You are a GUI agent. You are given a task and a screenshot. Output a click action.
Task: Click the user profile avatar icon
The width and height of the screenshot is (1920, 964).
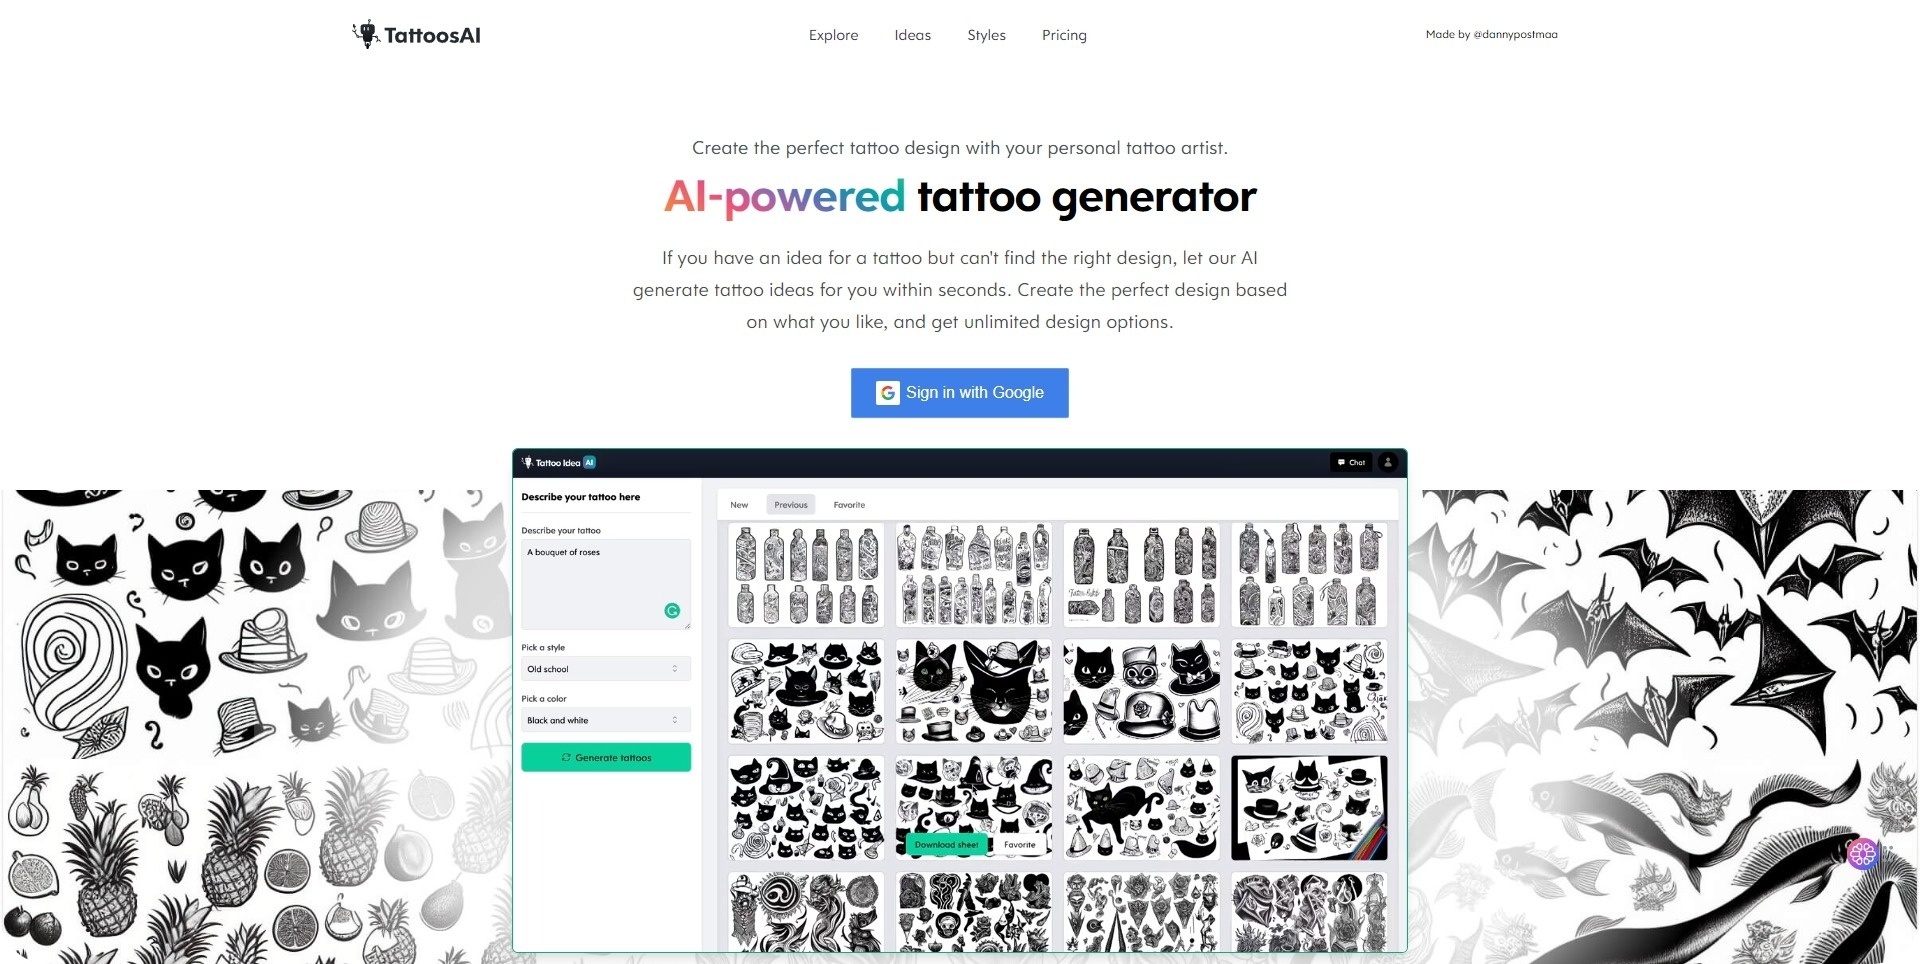tap(1388, 462)
